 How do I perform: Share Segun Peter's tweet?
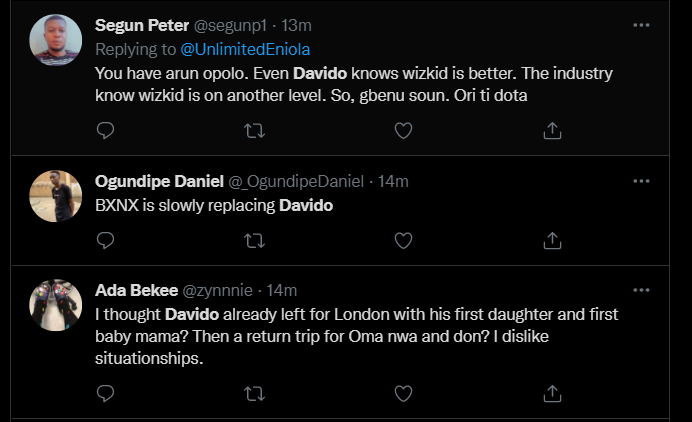pos(551,130)
